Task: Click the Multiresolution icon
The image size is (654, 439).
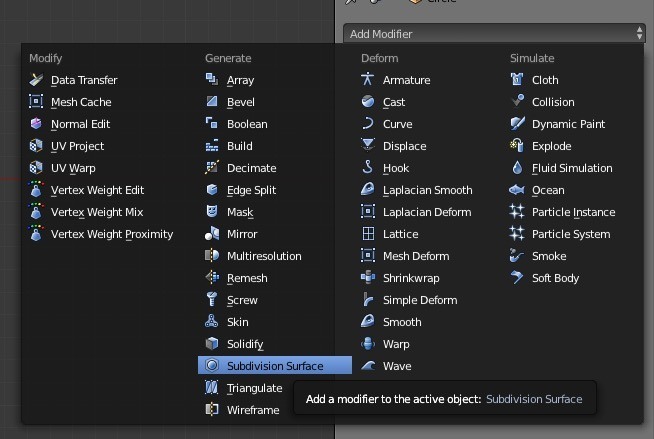Action: (x=212, y=256)
